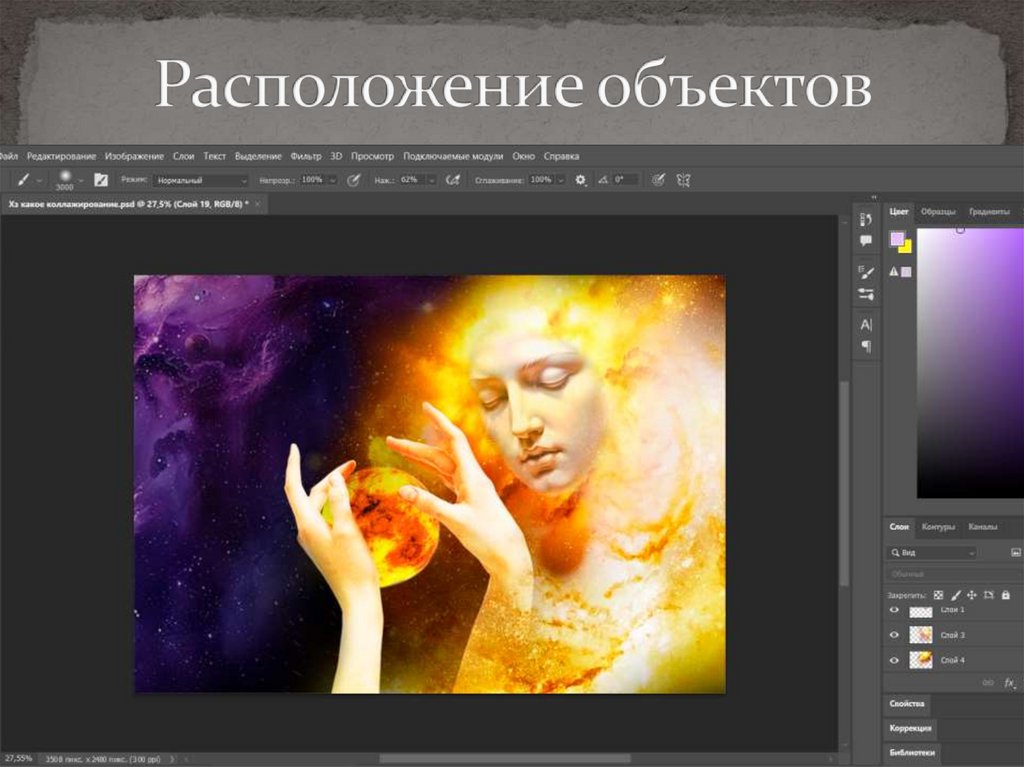Toggle visibility of Слой 1
This screenshot has width=1024, height=767.
point(893,611)
